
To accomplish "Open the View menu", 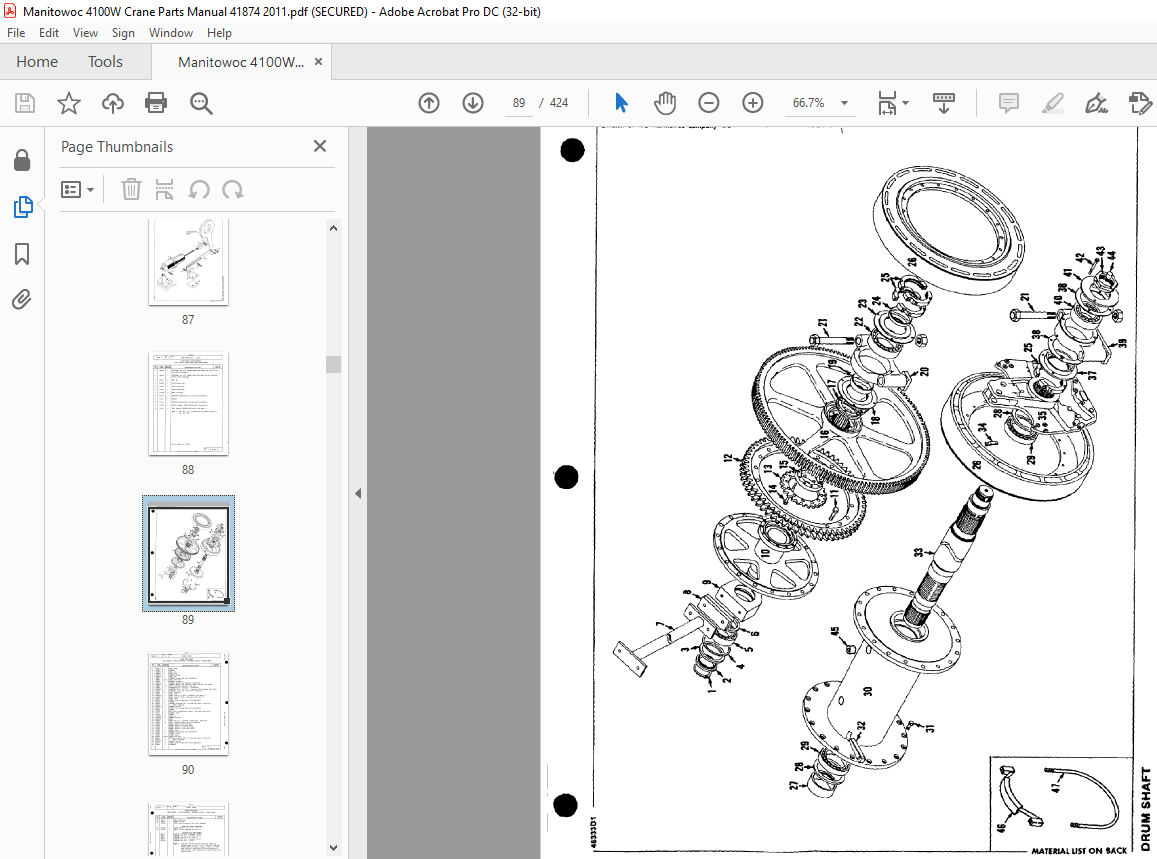I will click(x=85, y=32).
